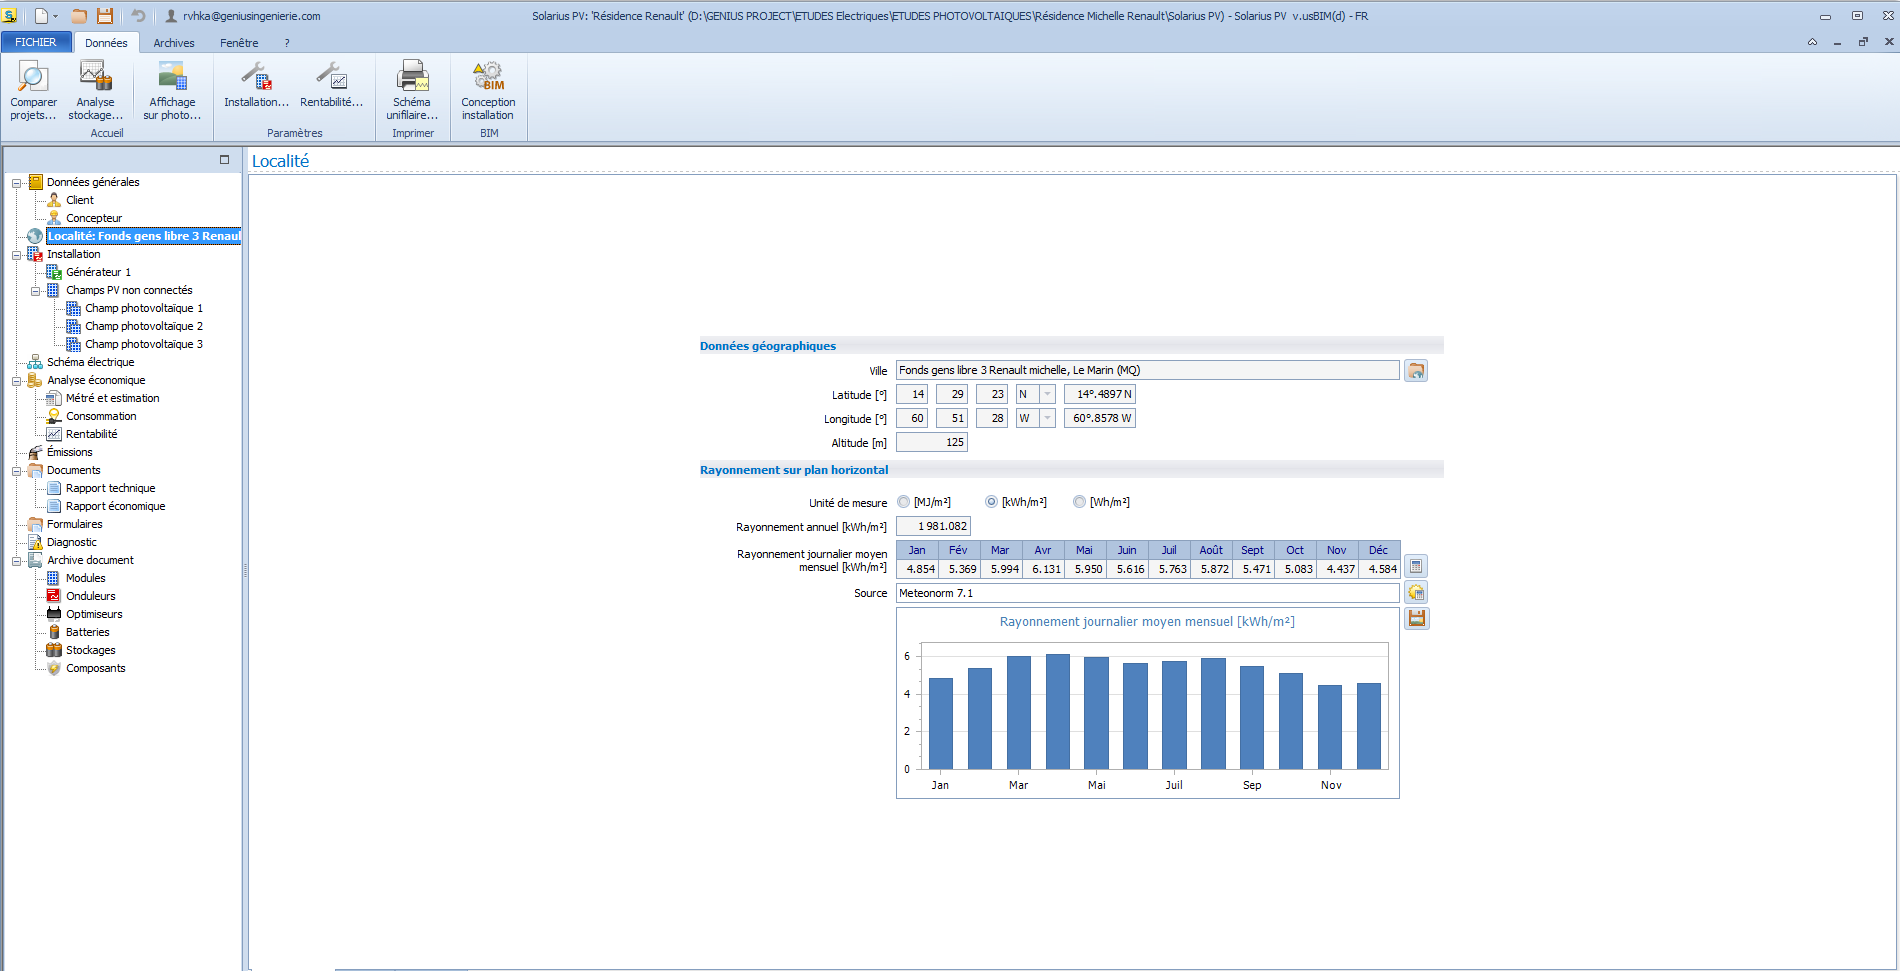Click the save radiation data icon
This screenshot has height=971, width=1900.
pyautogui.click(x=1416, y=619)
